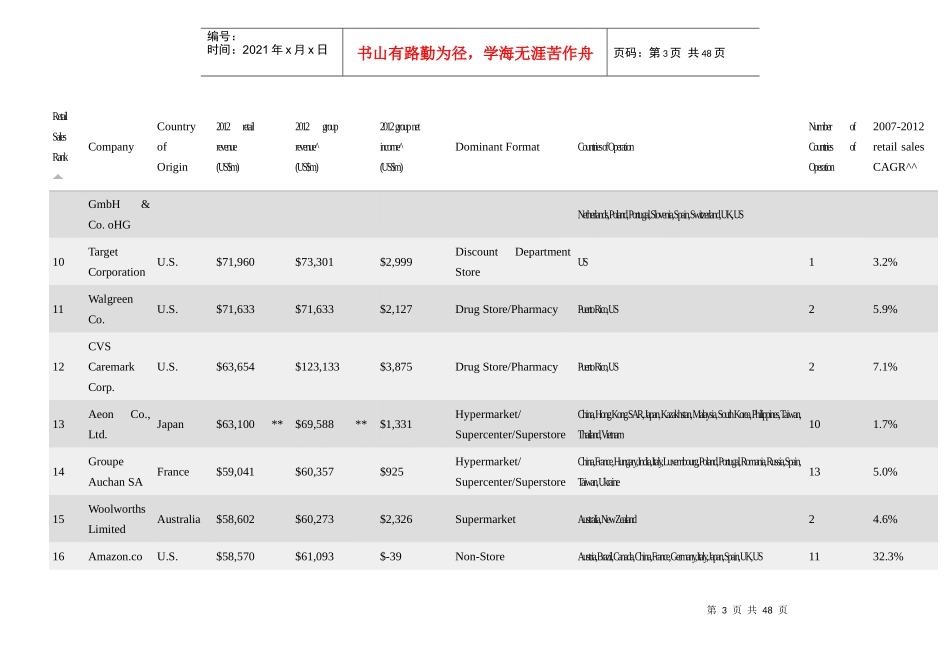Select the $1,331 net income value

[396, 424]
